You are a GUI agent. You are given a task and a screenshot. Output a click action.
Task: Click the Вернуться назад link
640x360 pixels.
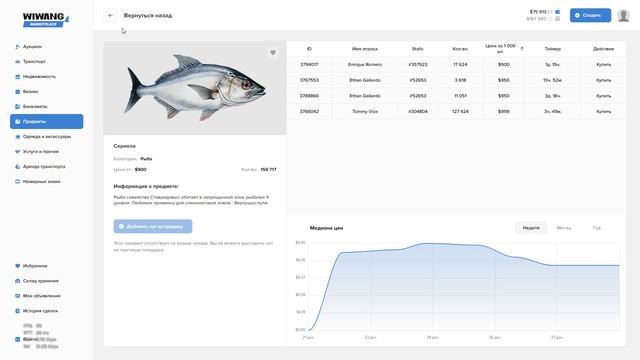148,16
